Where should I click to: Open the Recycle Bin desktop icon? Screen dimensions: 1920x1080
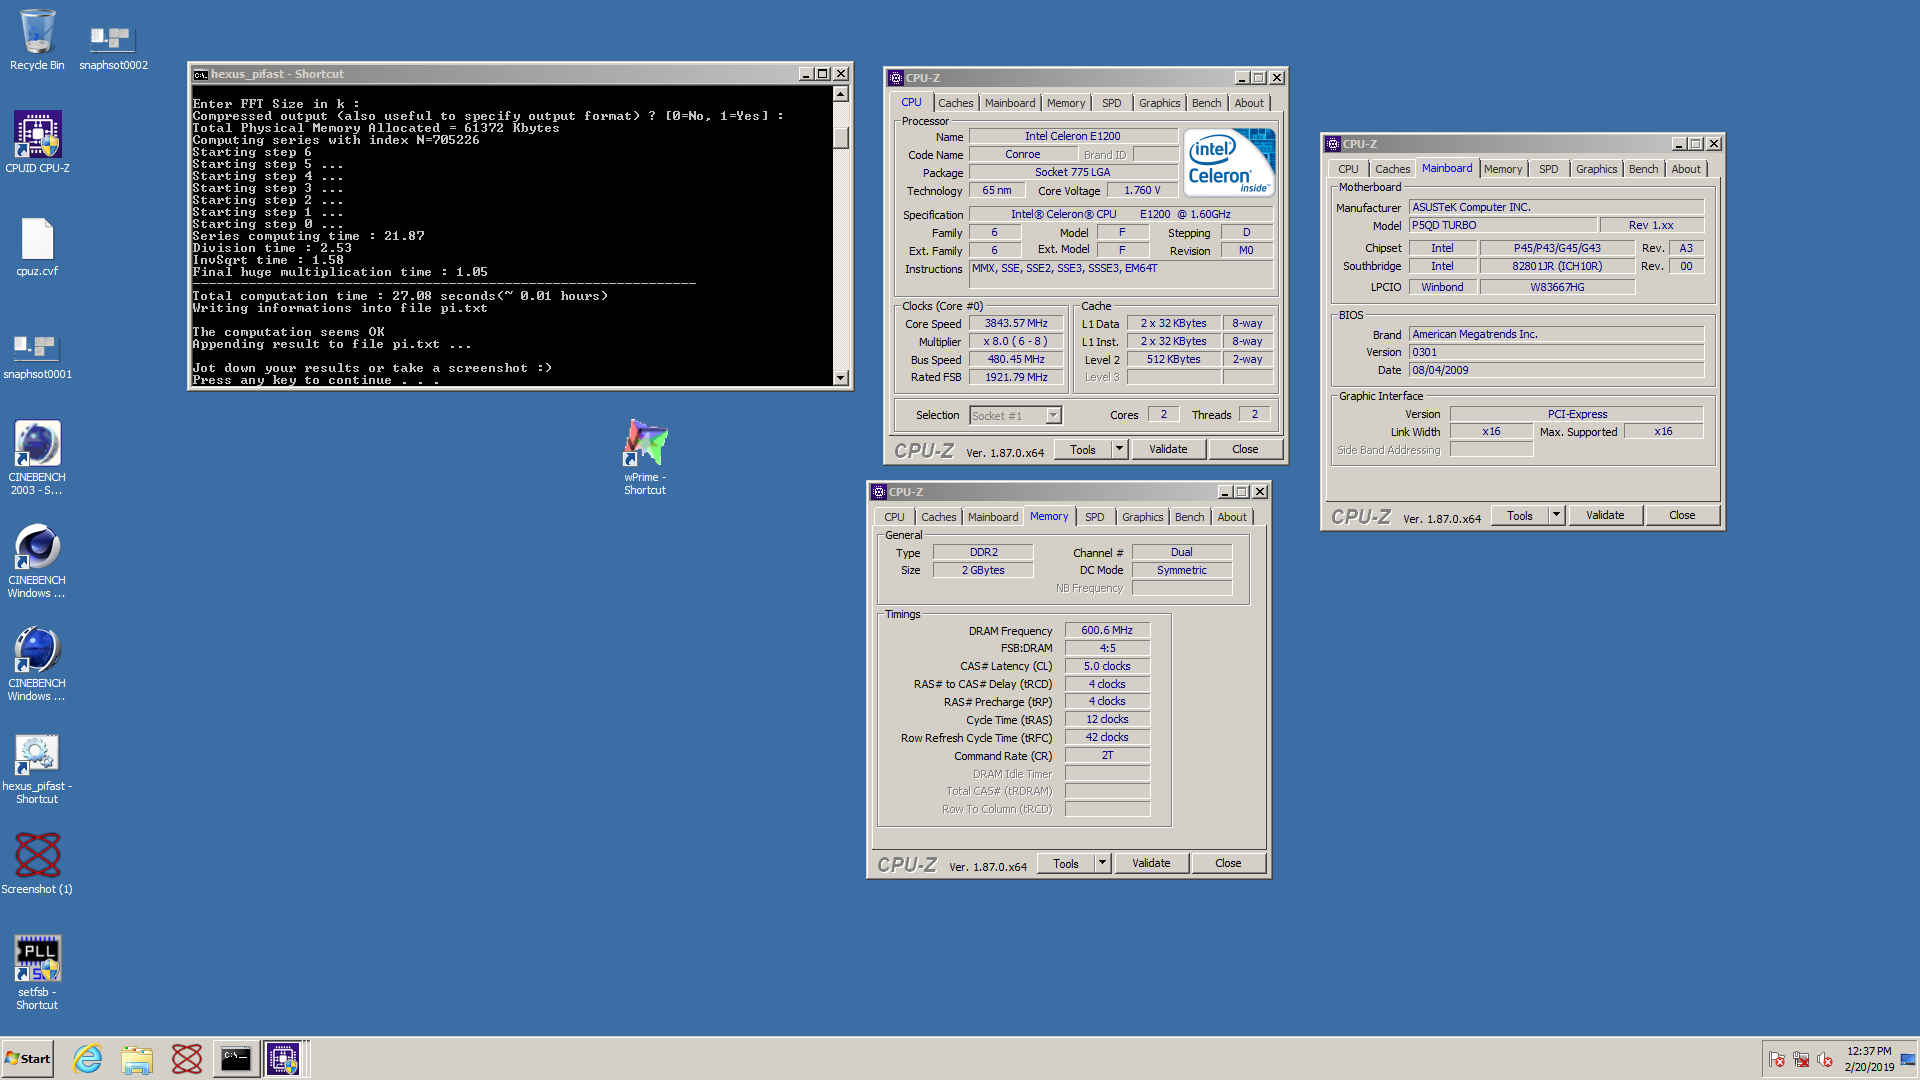click(x=37, y=40)
